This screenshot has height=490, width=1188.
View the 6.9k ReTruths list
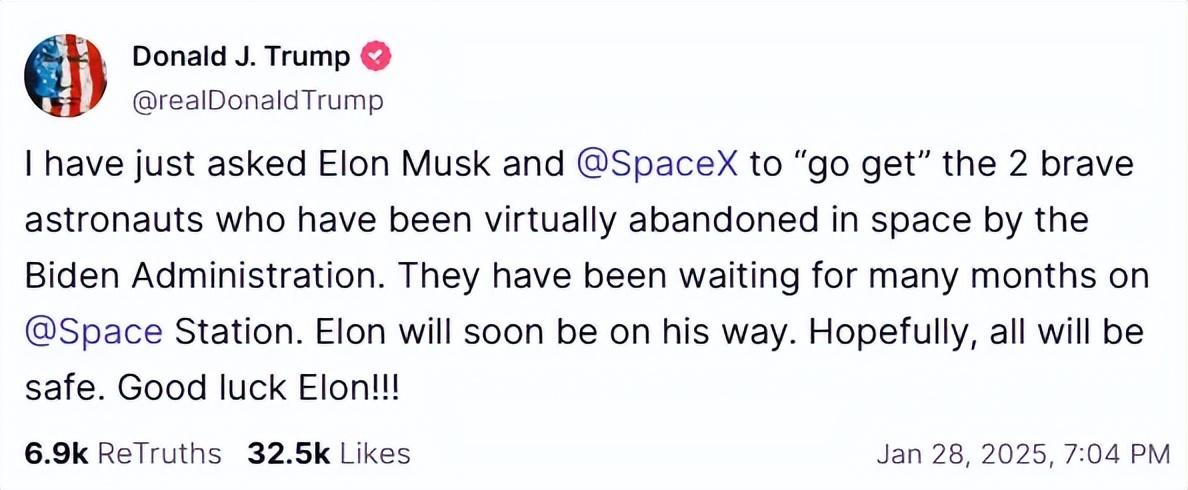click(x=122, y=453)
